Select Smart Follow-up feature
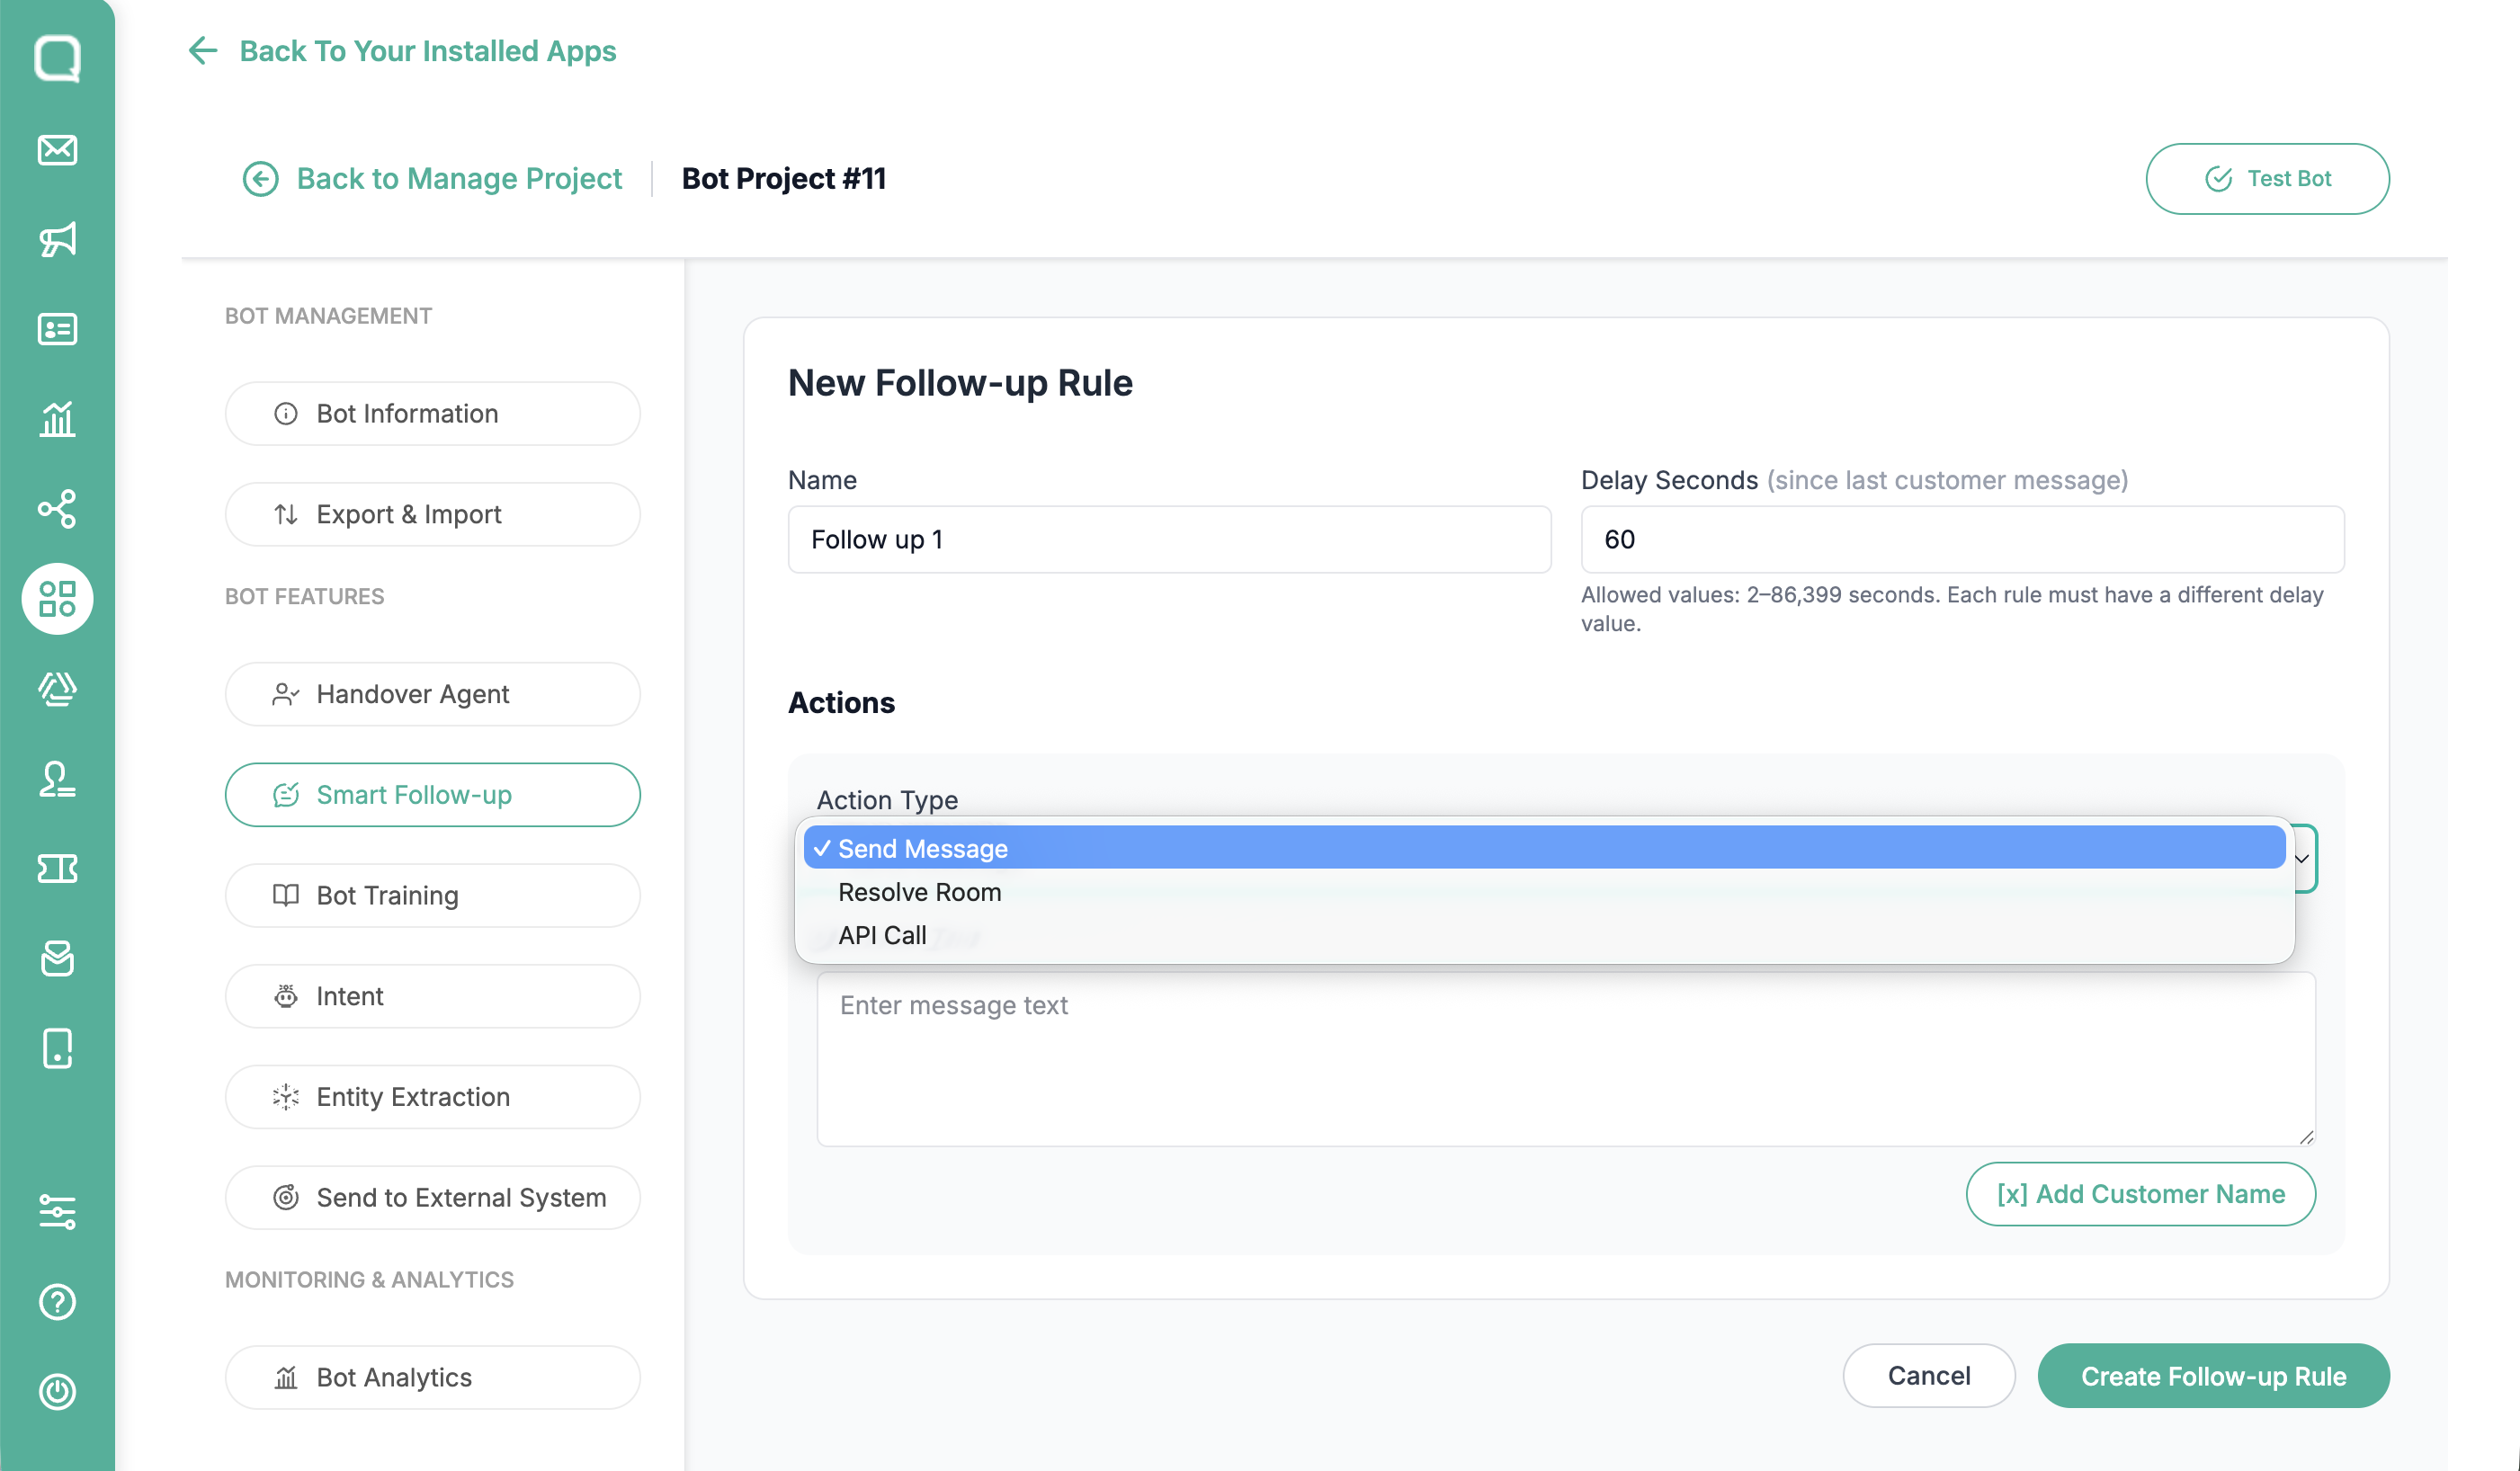This screenshot has width=2520, height=1471. pyautogui.click(x=432, y=795)
